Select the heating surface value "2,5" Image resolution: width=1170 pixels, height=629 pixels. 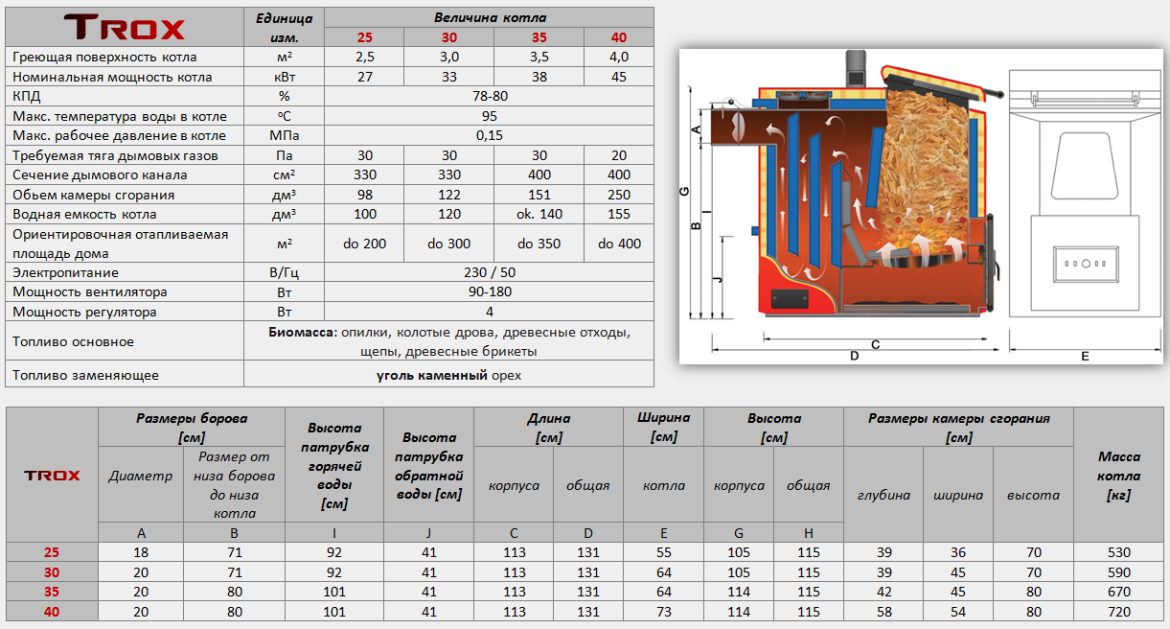coord(364,57)
